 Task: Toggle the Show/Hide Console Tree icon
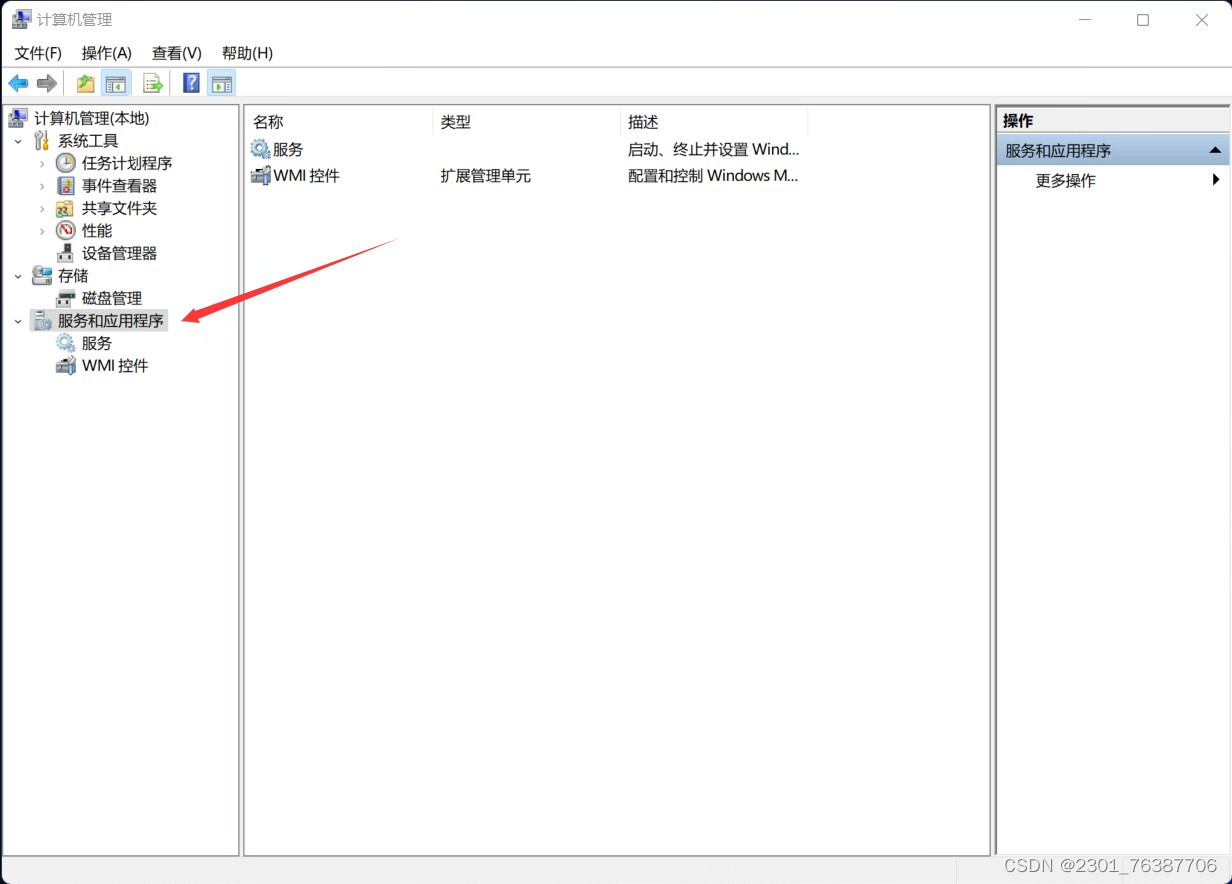[x=116, y=83]
